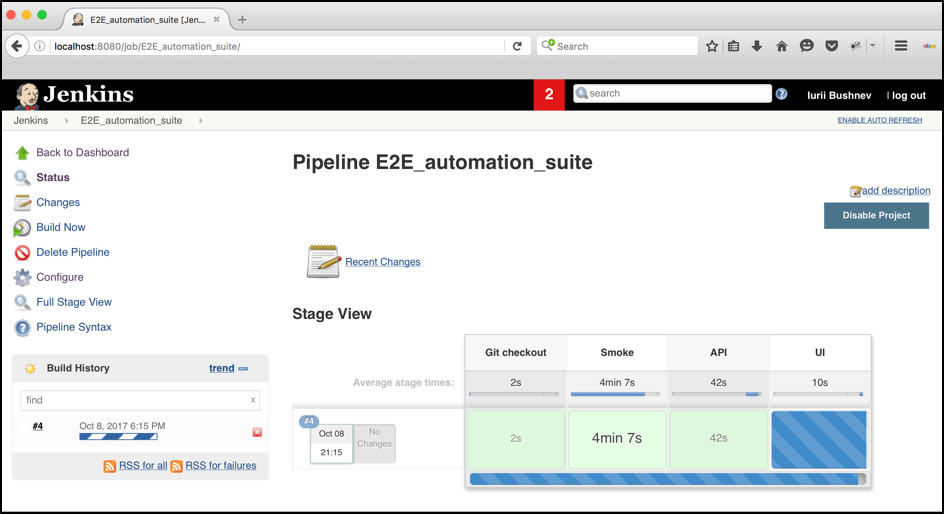
Task: Click the site info icon in address bar
Action: (40, 46)
